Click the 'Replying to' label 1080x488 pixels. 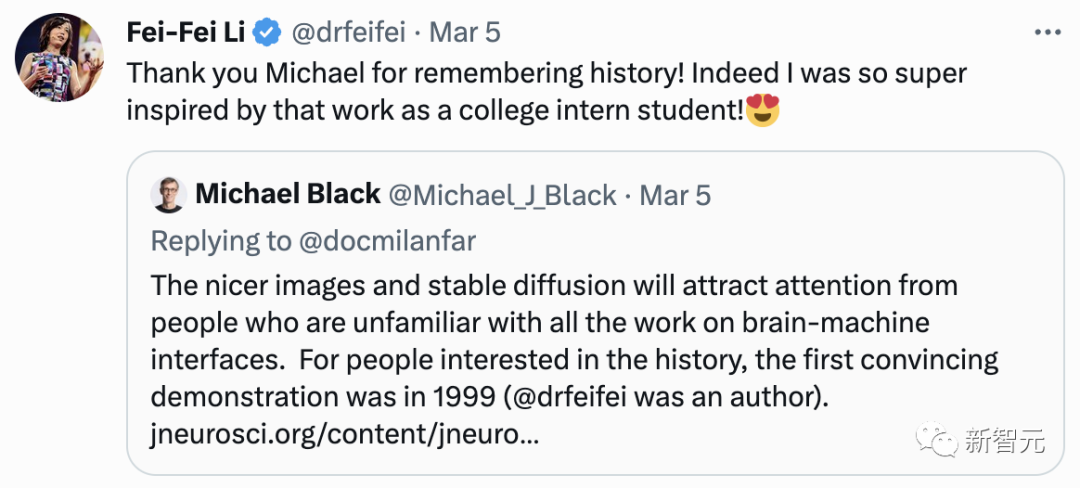pos(218,241)
